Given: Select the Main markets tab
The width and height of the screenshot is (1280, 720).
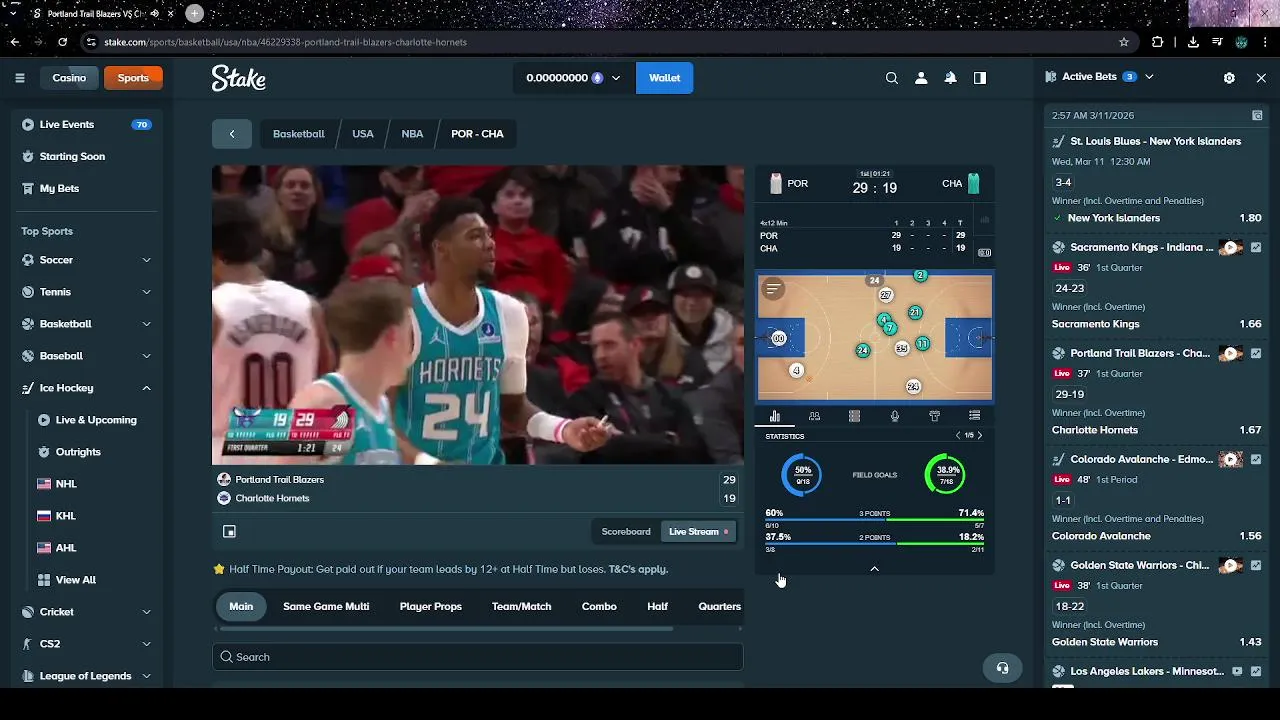Looking at the screenshot, I should [241, 606].
